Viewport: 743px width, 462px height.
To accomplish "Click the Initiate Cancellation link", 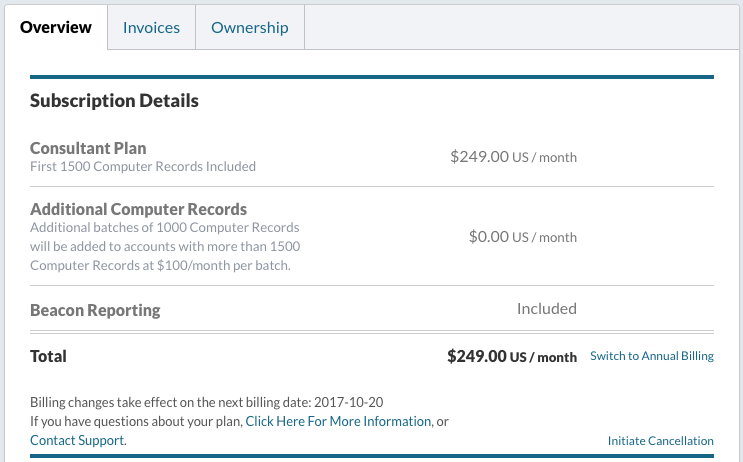I will (x=661, y=441).
